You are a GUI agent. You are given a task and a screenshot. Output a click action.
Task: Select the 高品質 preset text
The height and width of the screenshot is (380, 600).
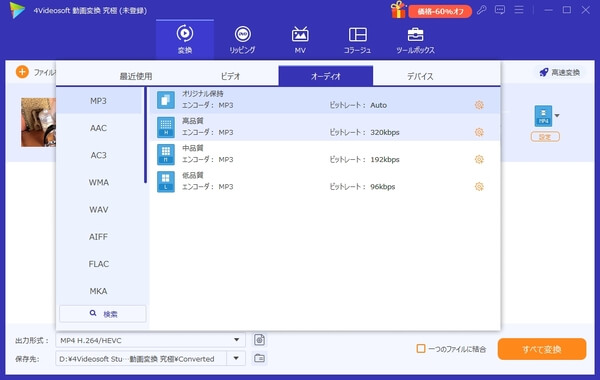[x=192, y=121]
